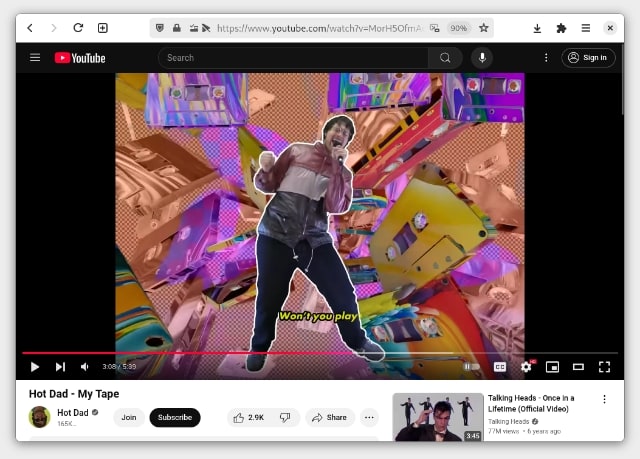Open a new tab with plus icon
The image size is (640, 459).
click(x=102, y=28)
